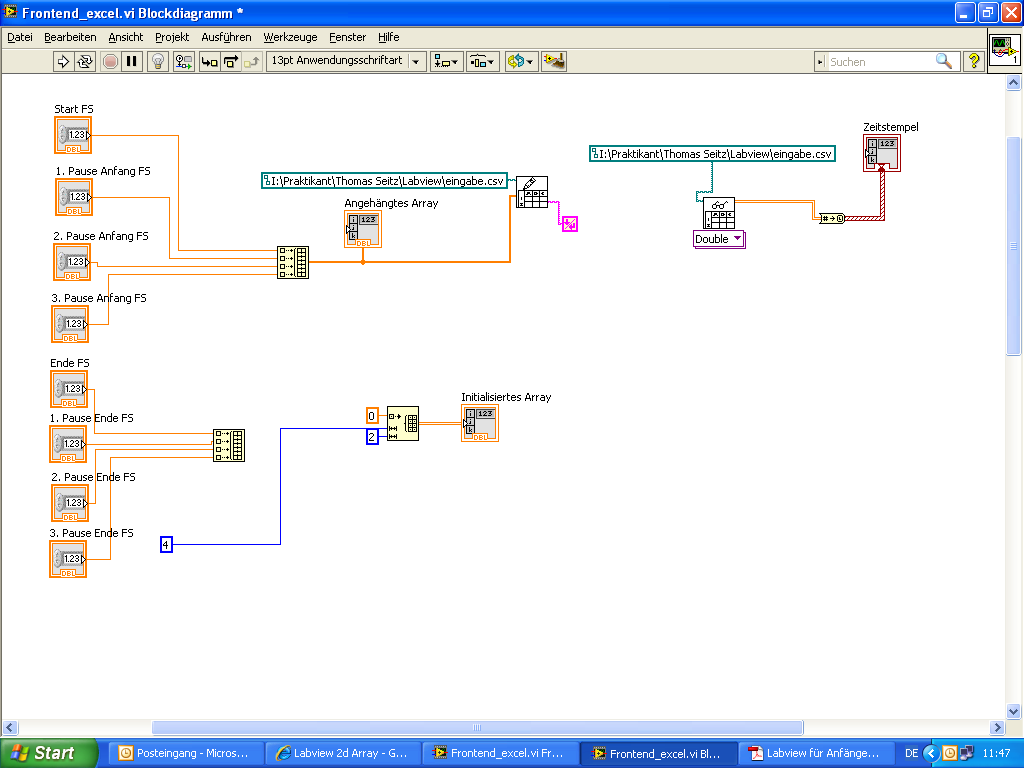This screenshot has width=1024, height=768.
Task: Click into the Suchen search field
Action: pos(878,61)
